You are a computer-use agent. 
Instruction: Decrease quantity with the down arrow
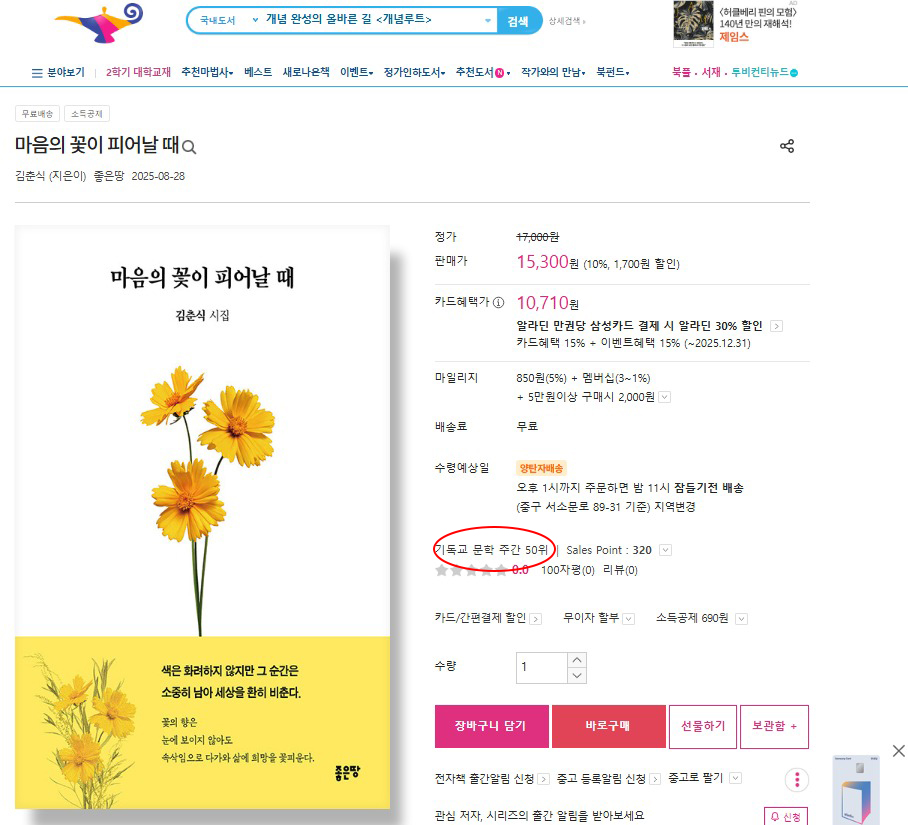tap(577, 676)
